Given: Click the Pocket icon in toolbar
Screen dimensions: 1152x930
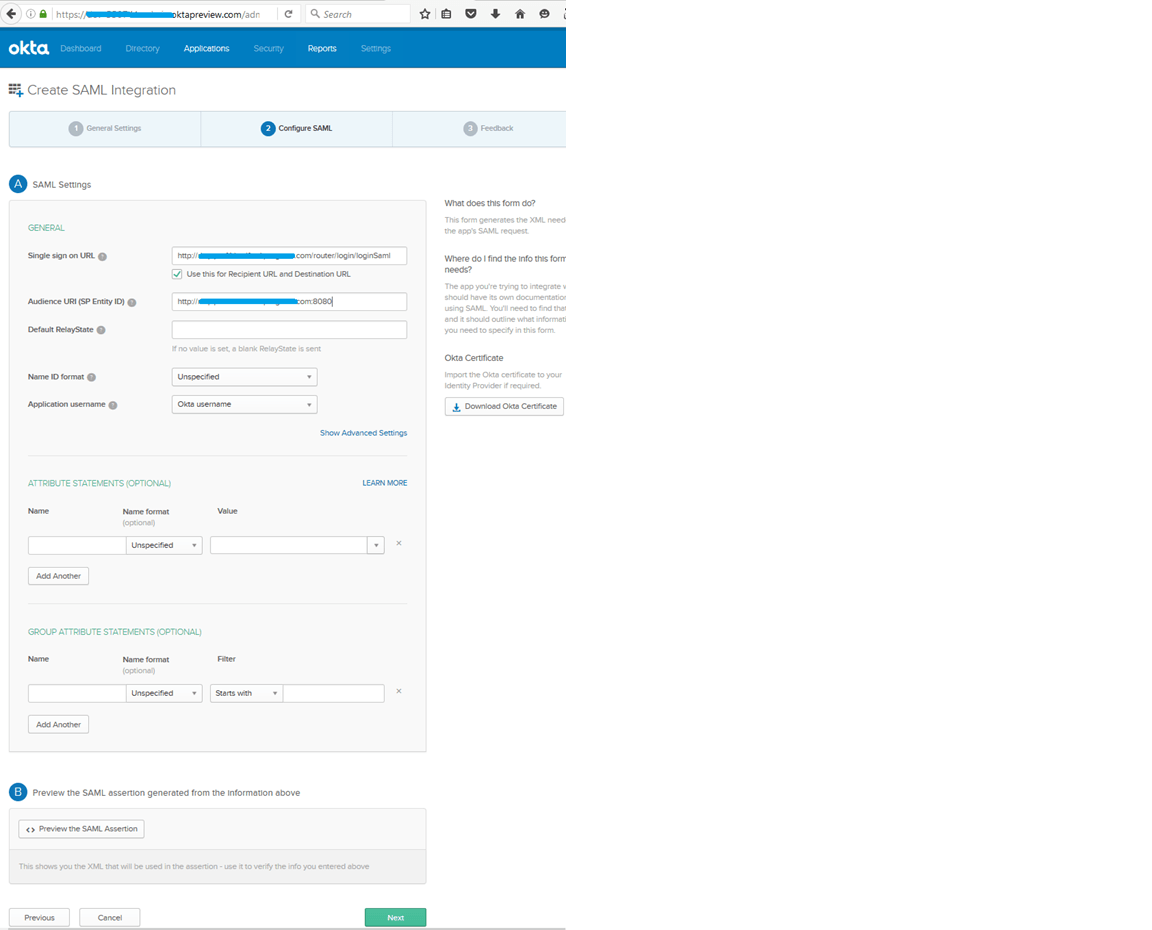Looking at the screenshot, I should [x=471, y=14].
